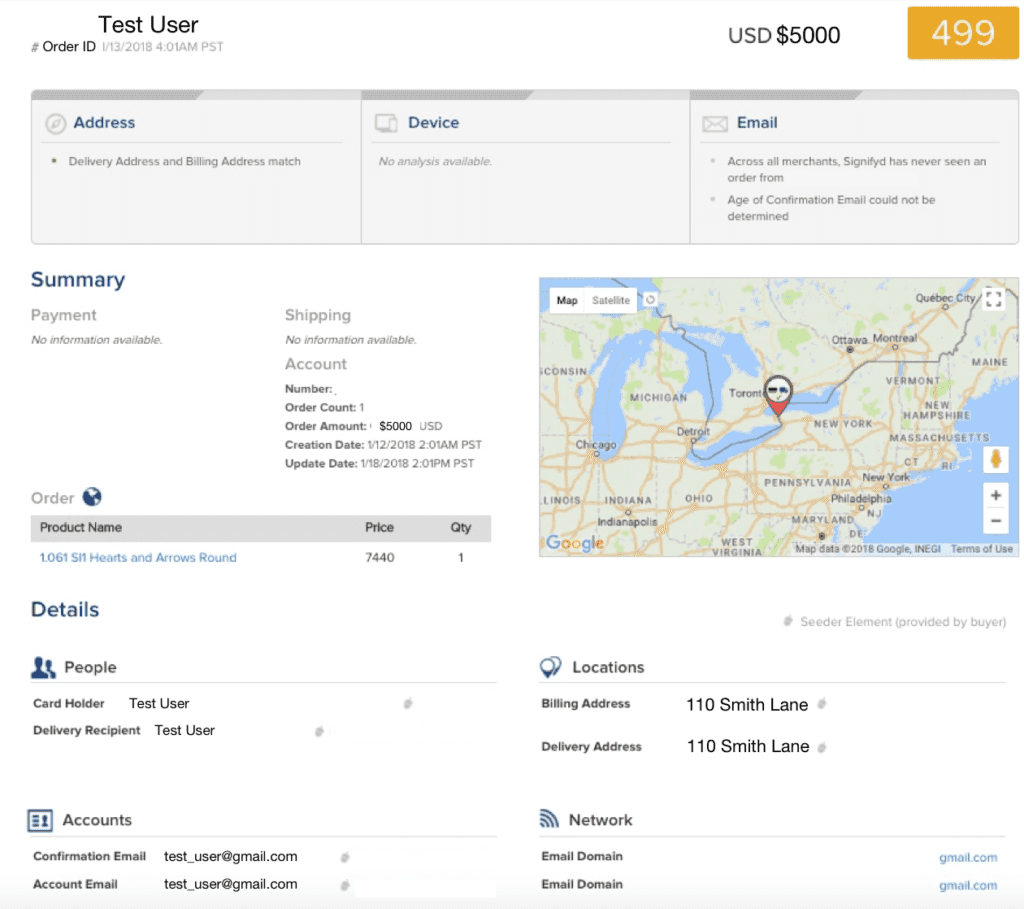The image size is (1024, 909).
Task: Click the Device panel icon
Action: 386,123
